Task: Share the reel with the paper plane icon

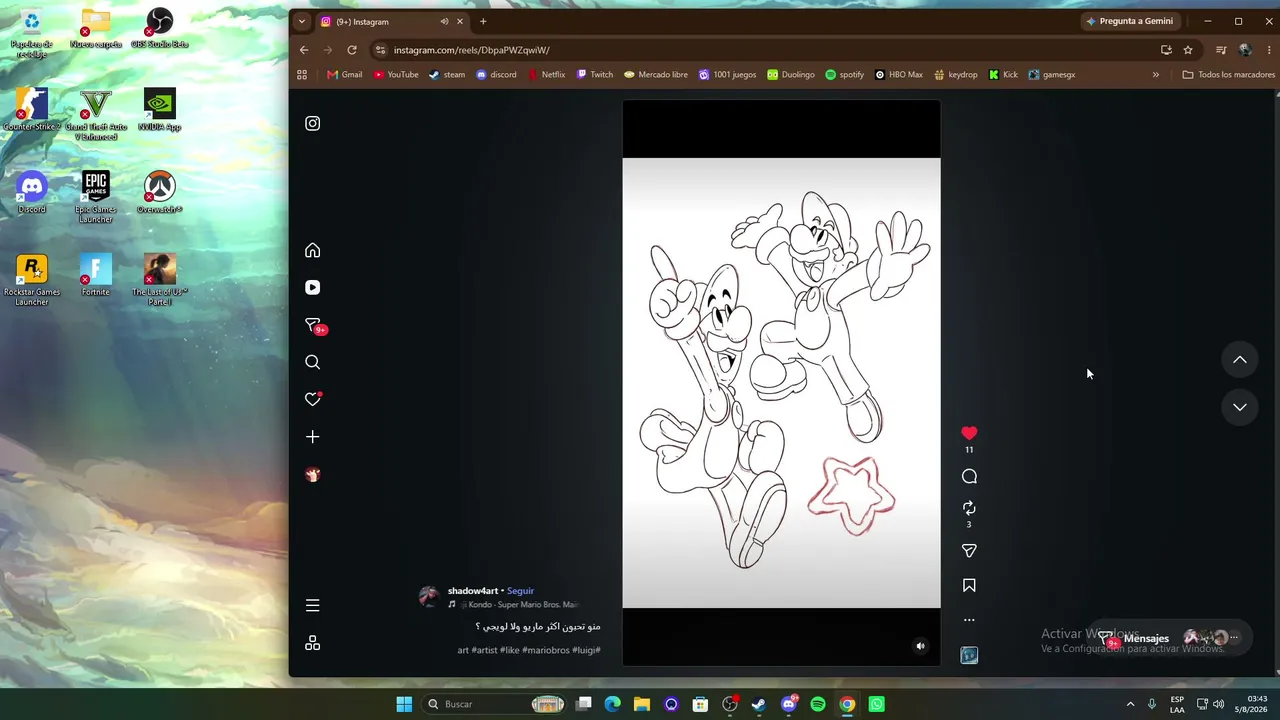Action: coord(969,551)
